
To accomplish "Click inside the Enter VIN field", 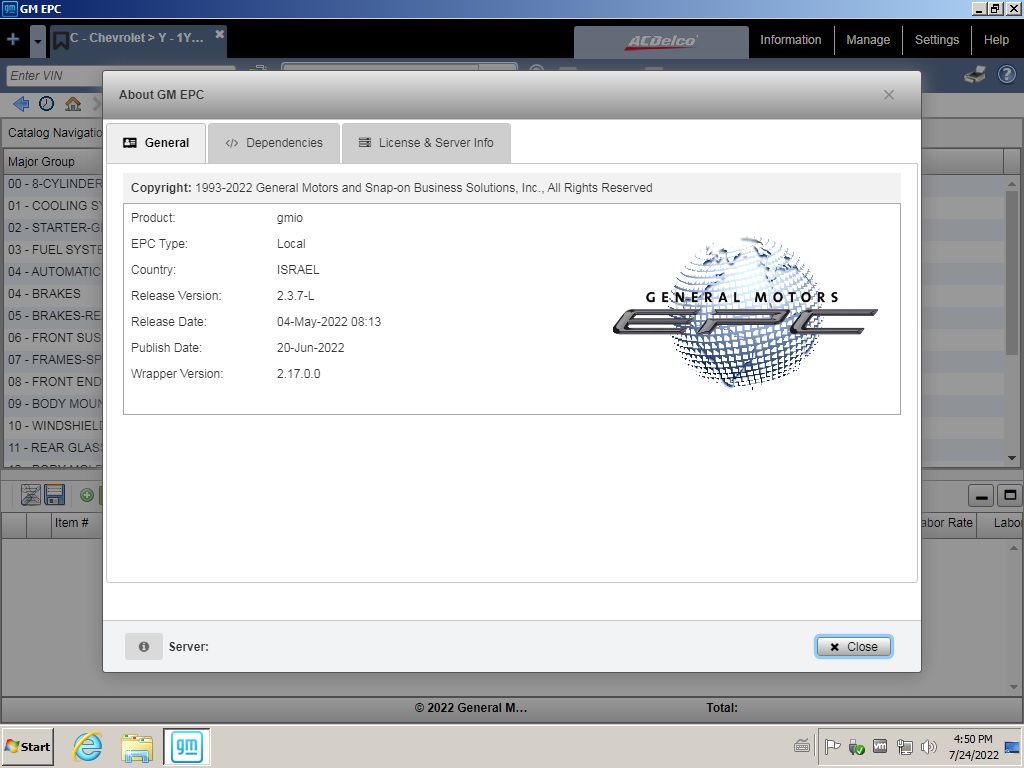I will (60, 75).
